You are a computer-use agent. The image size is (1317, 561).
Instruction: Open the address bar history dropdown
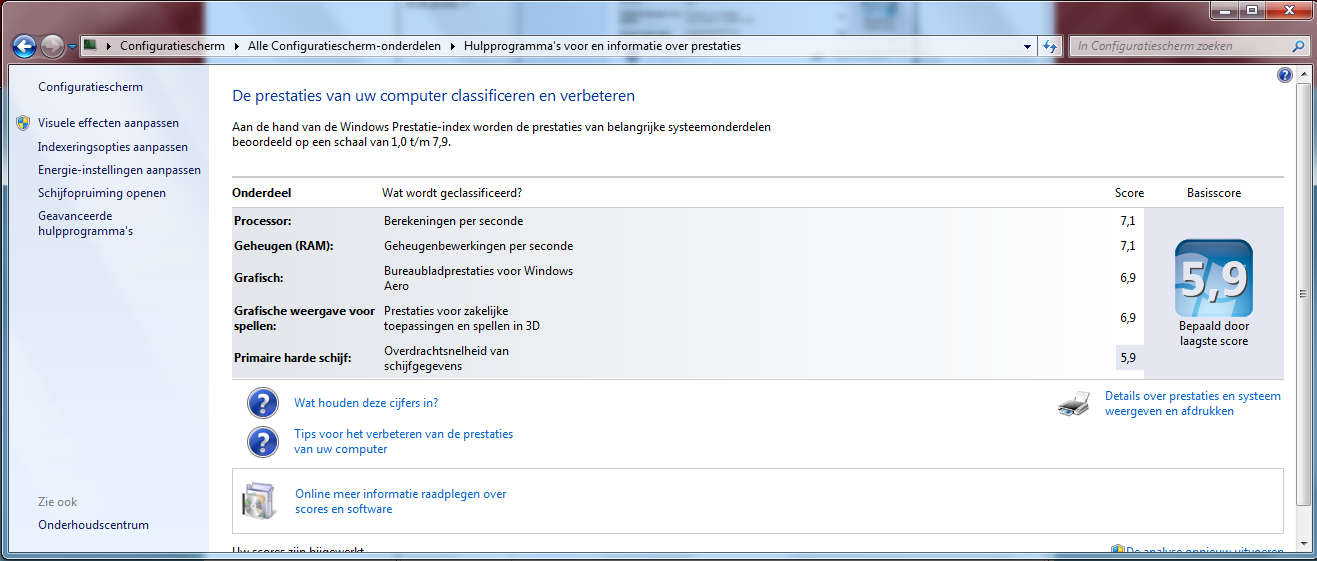click(1027, 46)
